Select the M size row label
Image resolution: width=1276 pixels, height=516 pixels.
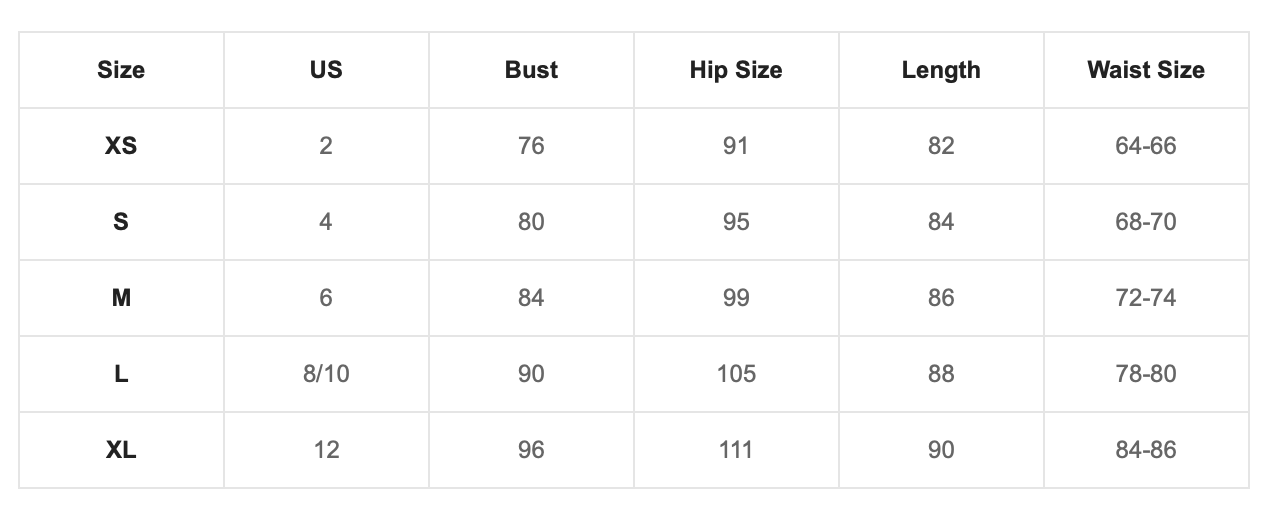(121, 298)
